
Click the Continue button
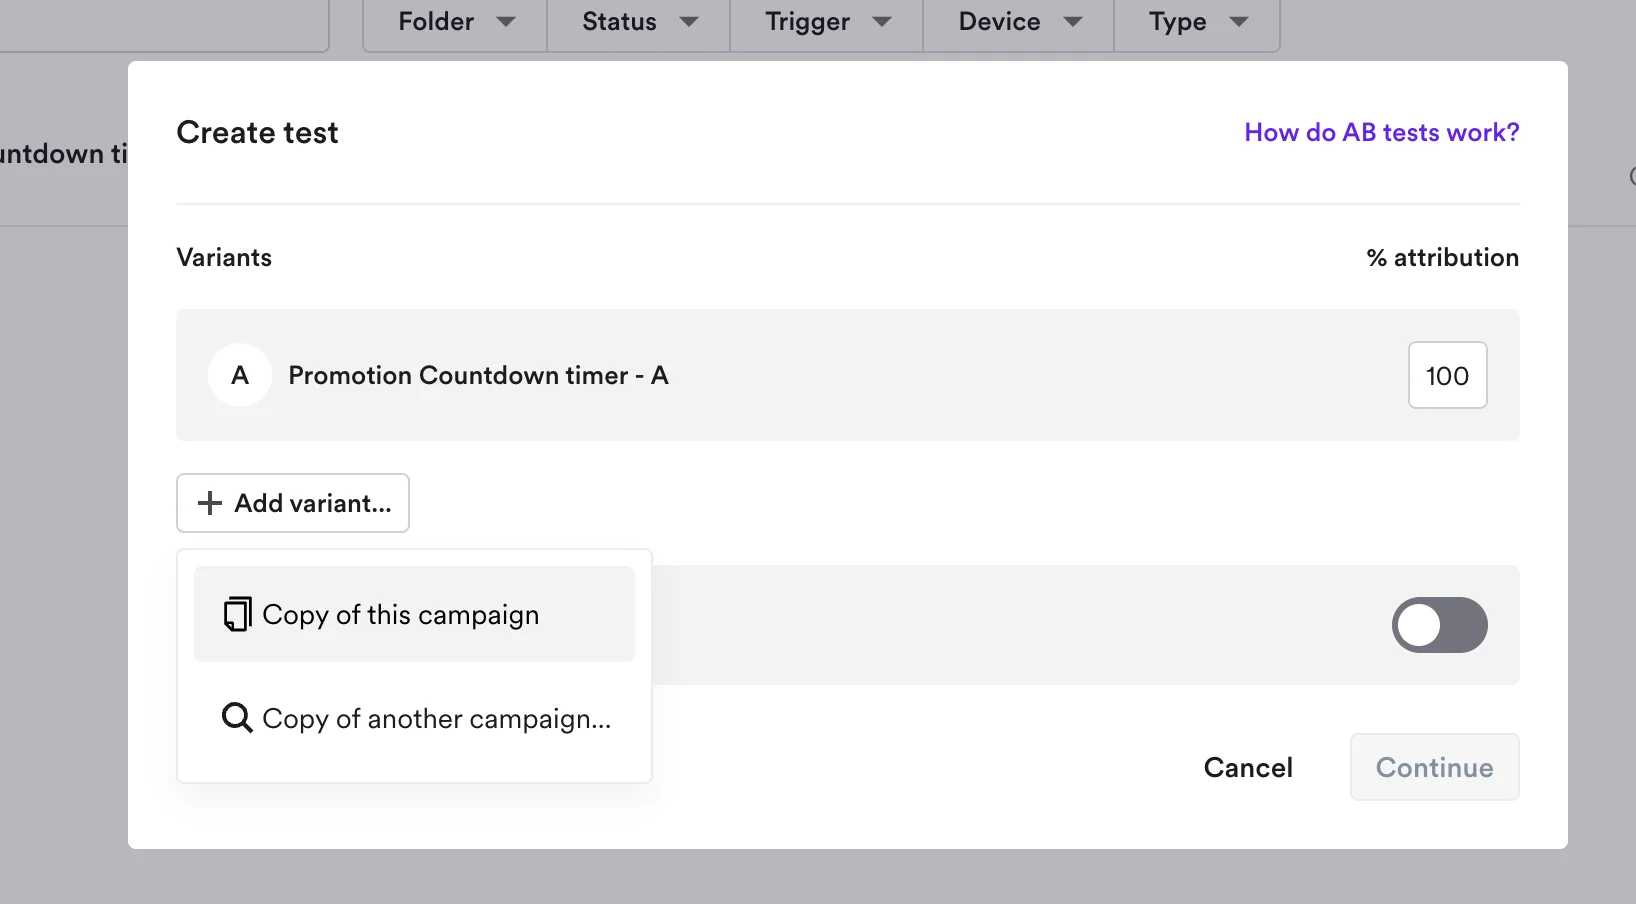(x=1434, y=767)
